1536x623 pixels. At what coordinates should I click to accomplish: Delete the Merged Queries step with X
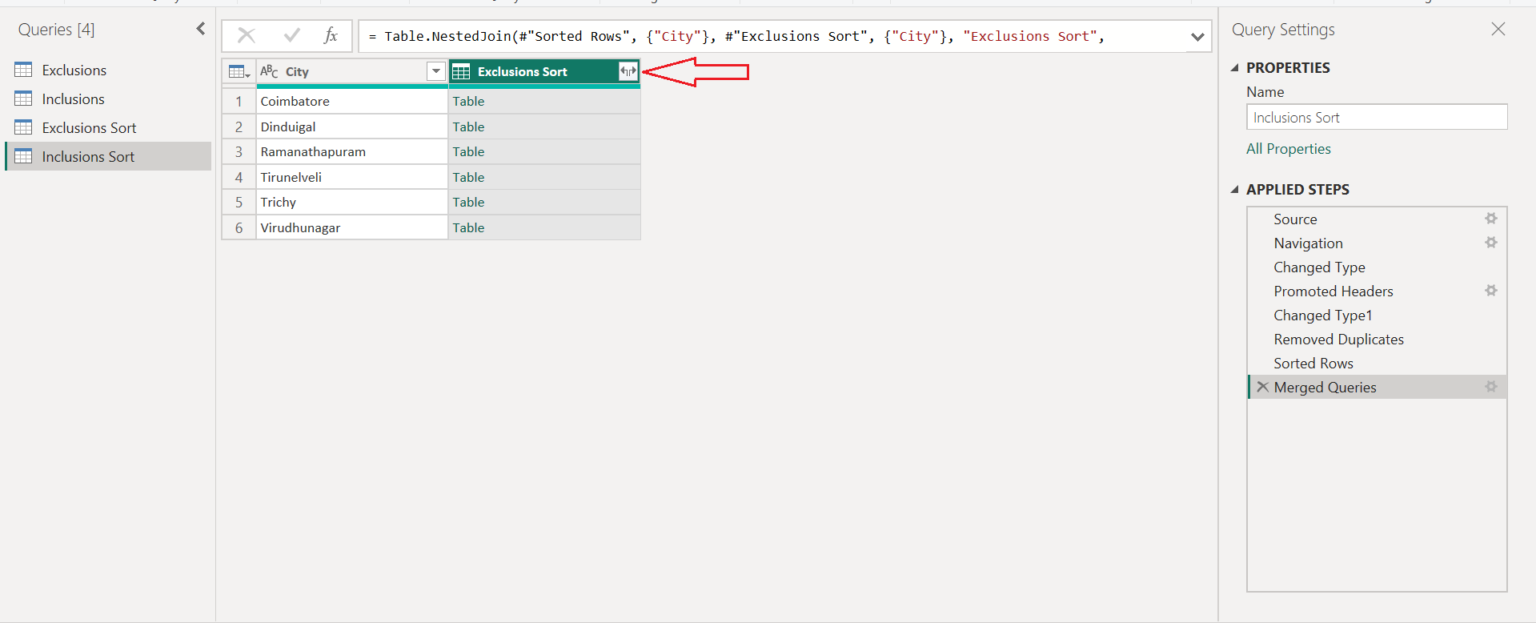[1263, 387]
